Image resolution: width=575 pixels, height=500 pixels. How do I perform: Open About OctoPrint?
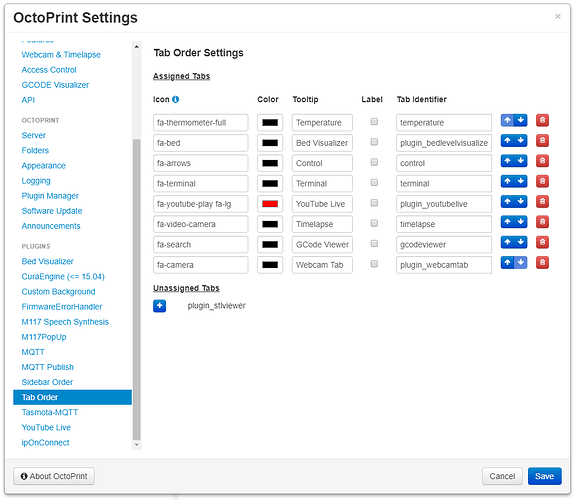(x=54, y=476)
